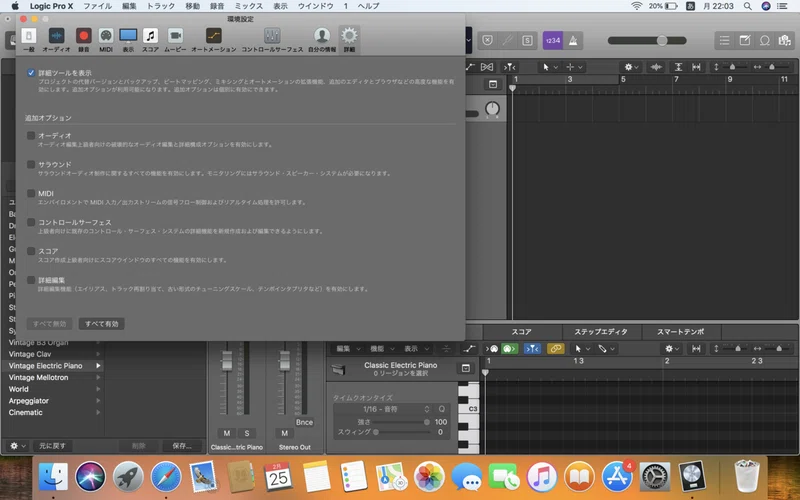The width and height of the screenshot is (800, 500).
Task: Open the loop browser button
Action: coord(764,40)
